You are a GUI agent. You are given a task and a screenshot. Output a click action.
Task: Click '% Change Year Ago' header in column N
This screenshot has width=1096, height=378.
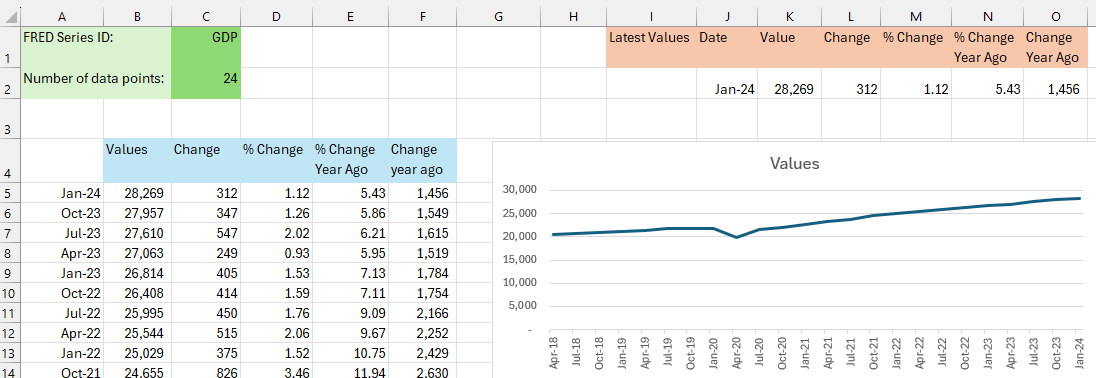tap(988, 47)
